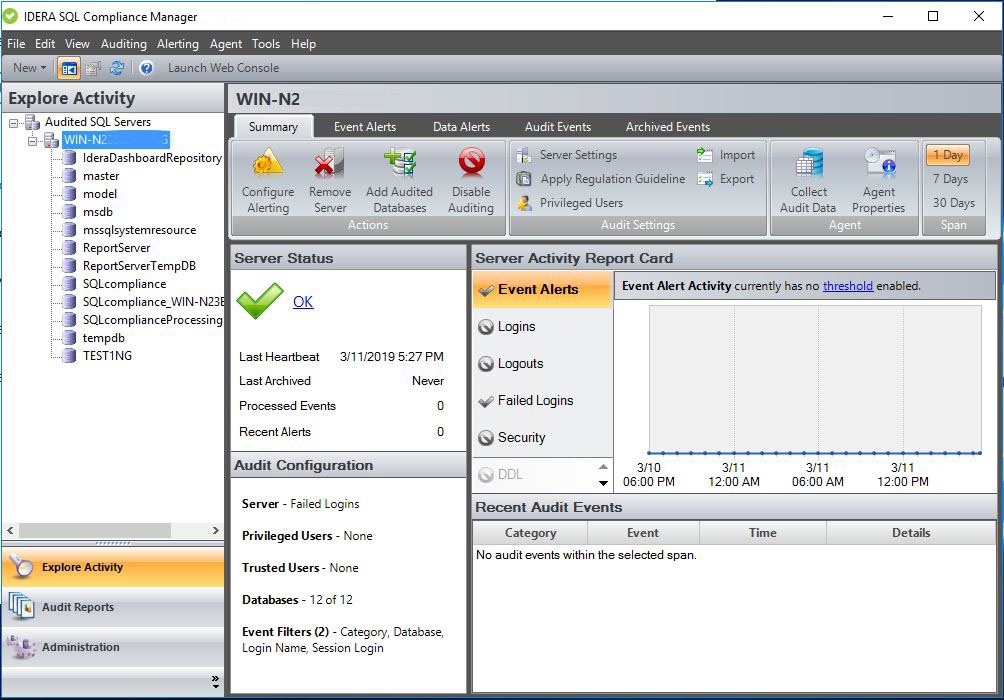Switch to the Archived Events tab
The image size is (1004, 700).
[x=668, y=127]
